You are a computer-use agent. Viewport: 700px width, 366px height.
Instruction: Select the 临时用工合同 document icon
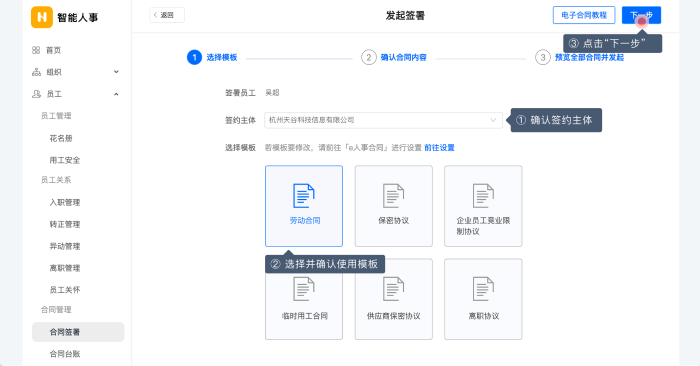point(304,289)
